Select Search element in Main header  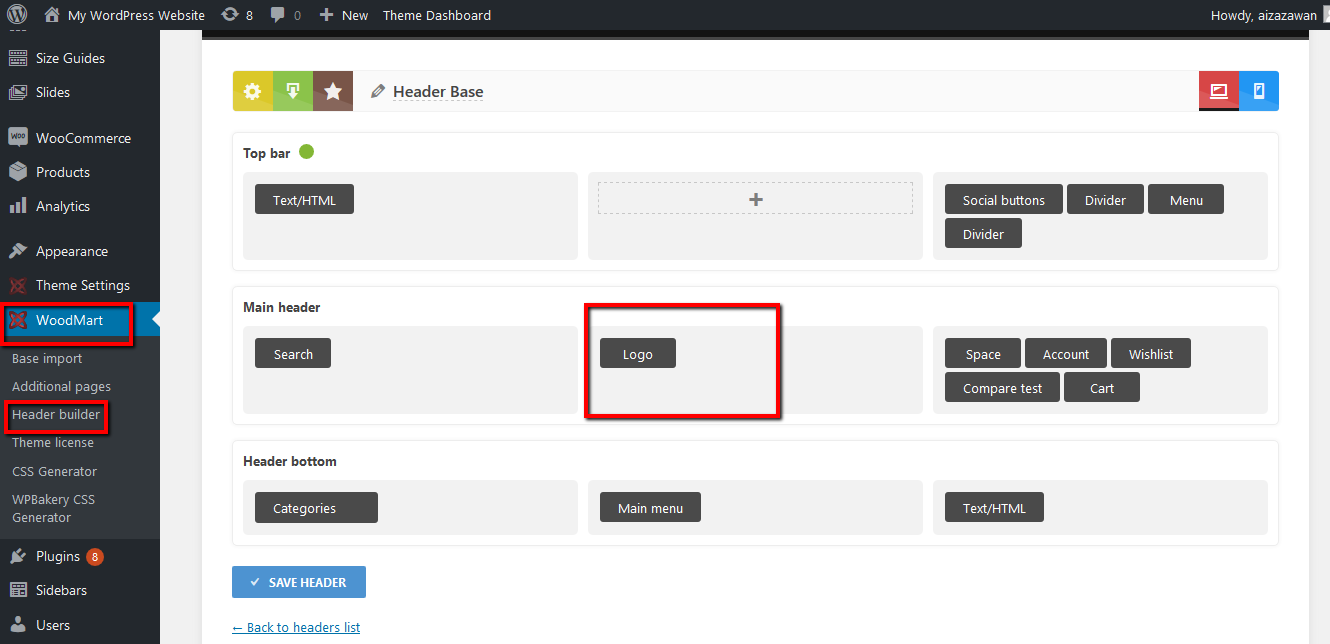[293, 354]
